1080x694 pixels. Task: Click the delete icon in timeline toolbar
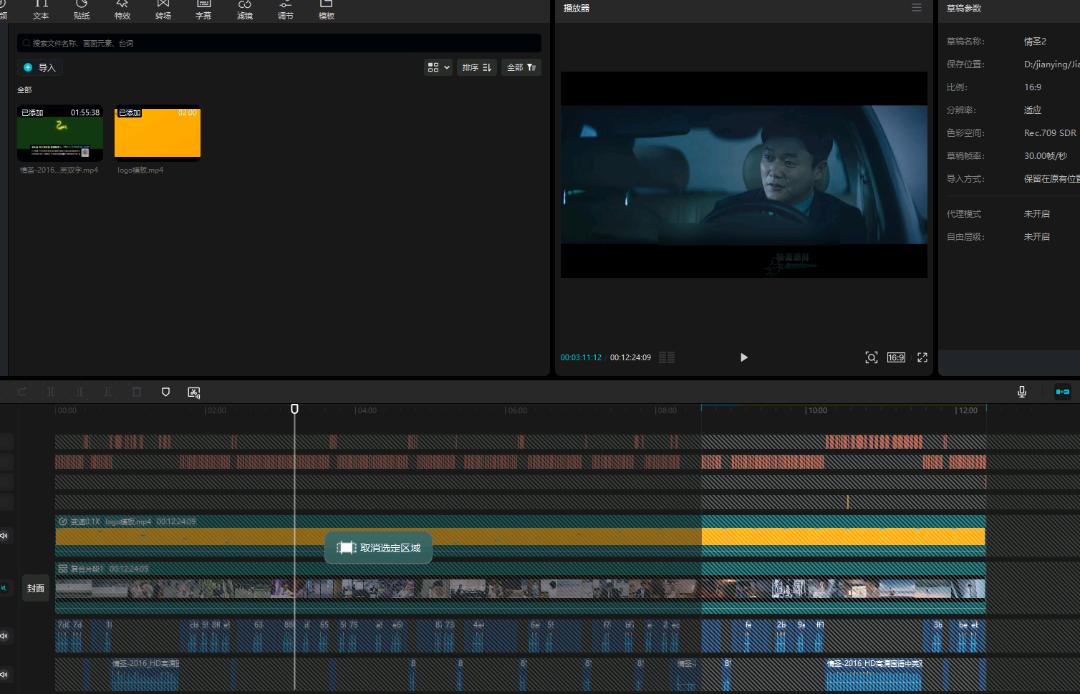pos(136,392)
